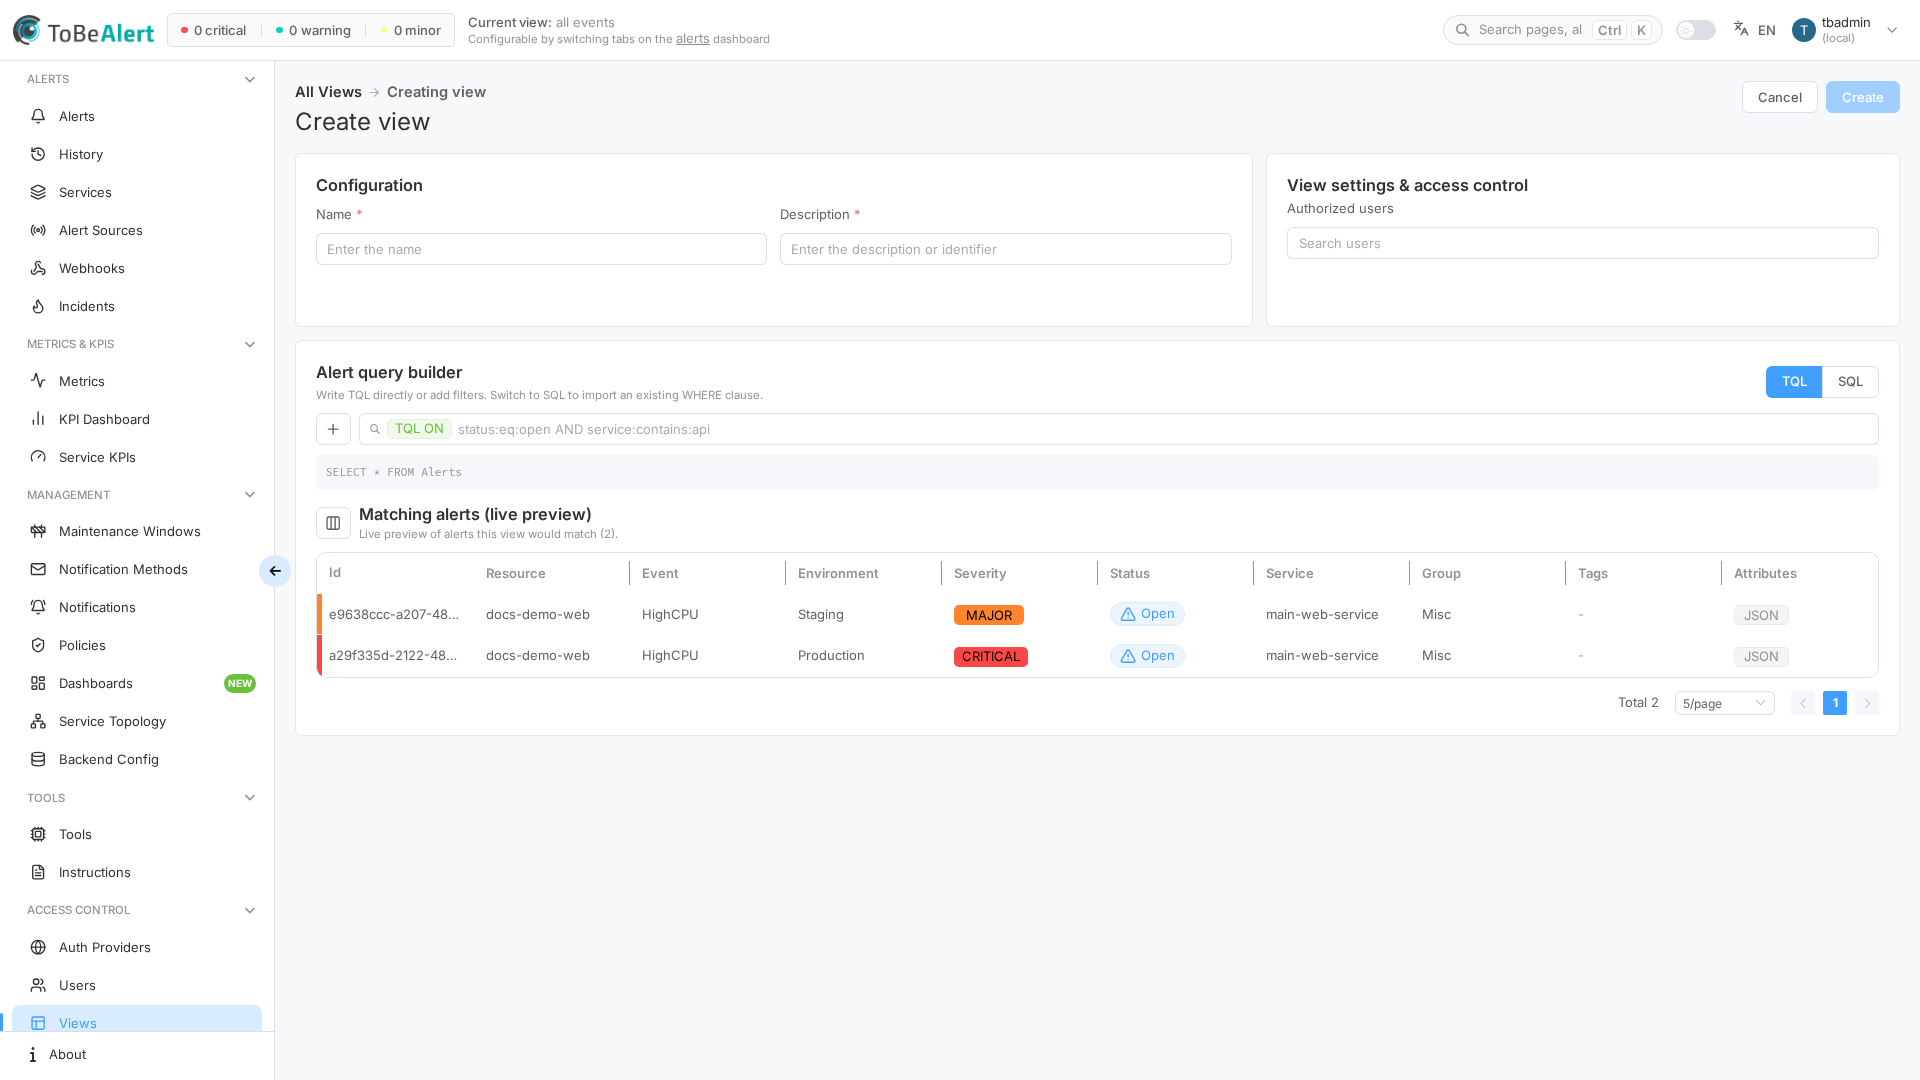Image resolution: width=1920 pixels, height=1080 pixels.
Task: Open Alert Sources broadcast icon
Action: pos(38,230)
